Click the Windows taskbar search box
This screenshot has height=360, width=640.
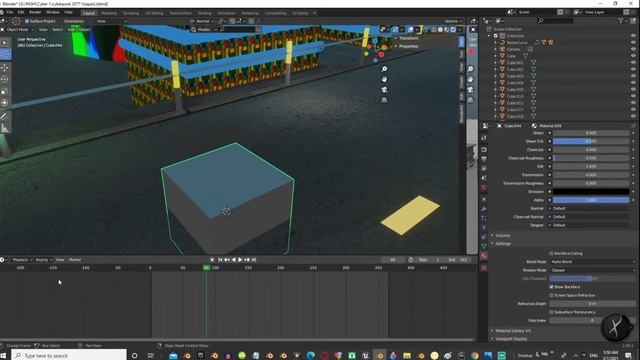tap(69, 356)
